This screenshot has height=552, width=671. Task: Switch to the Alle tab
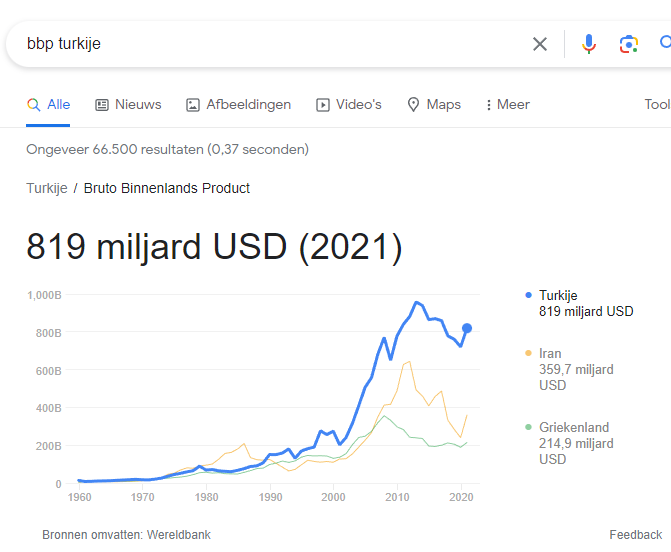pos(48,104)
